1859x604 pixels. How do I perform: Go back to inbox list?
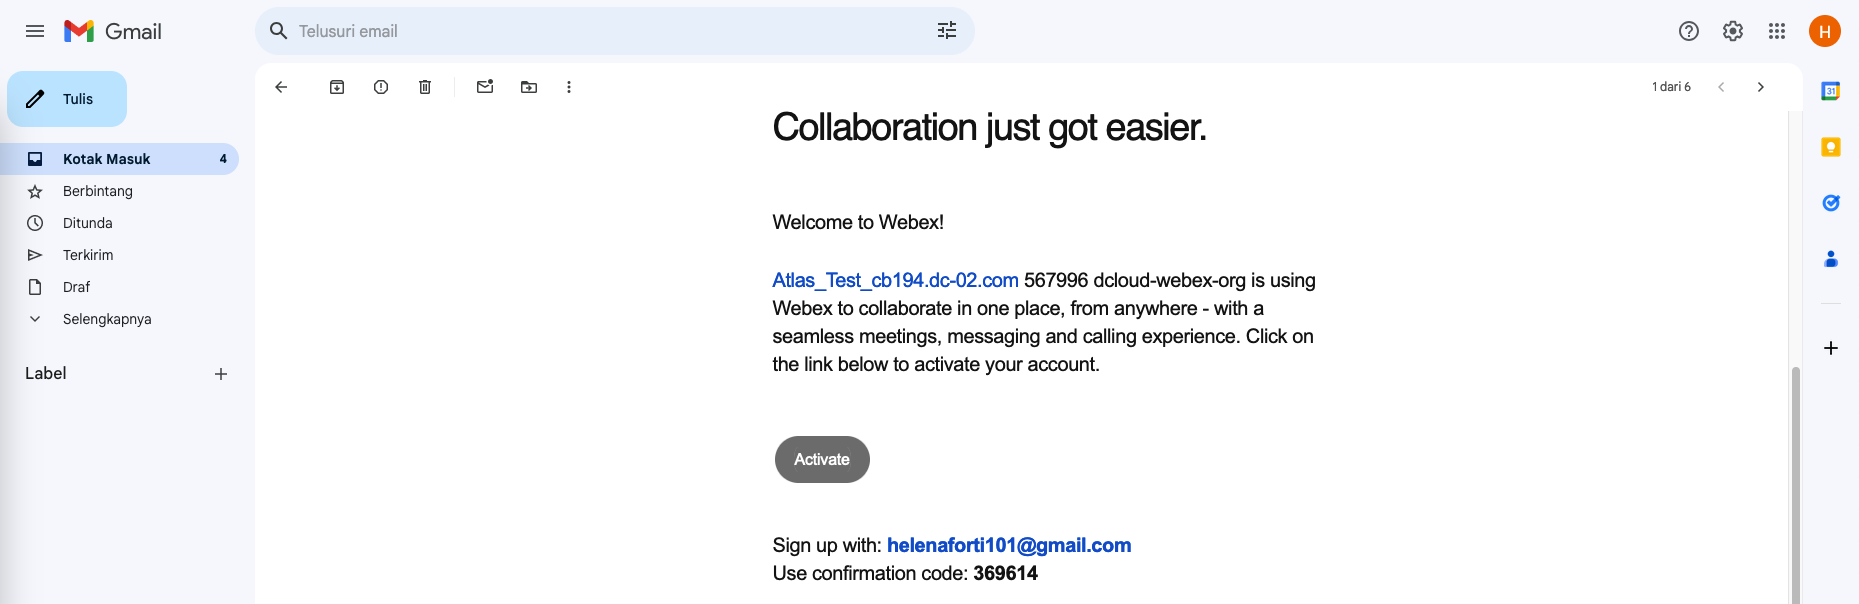(281, 87)
